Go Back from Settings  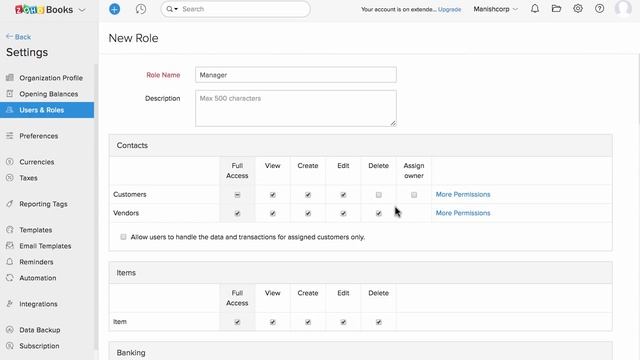(18, 37)
